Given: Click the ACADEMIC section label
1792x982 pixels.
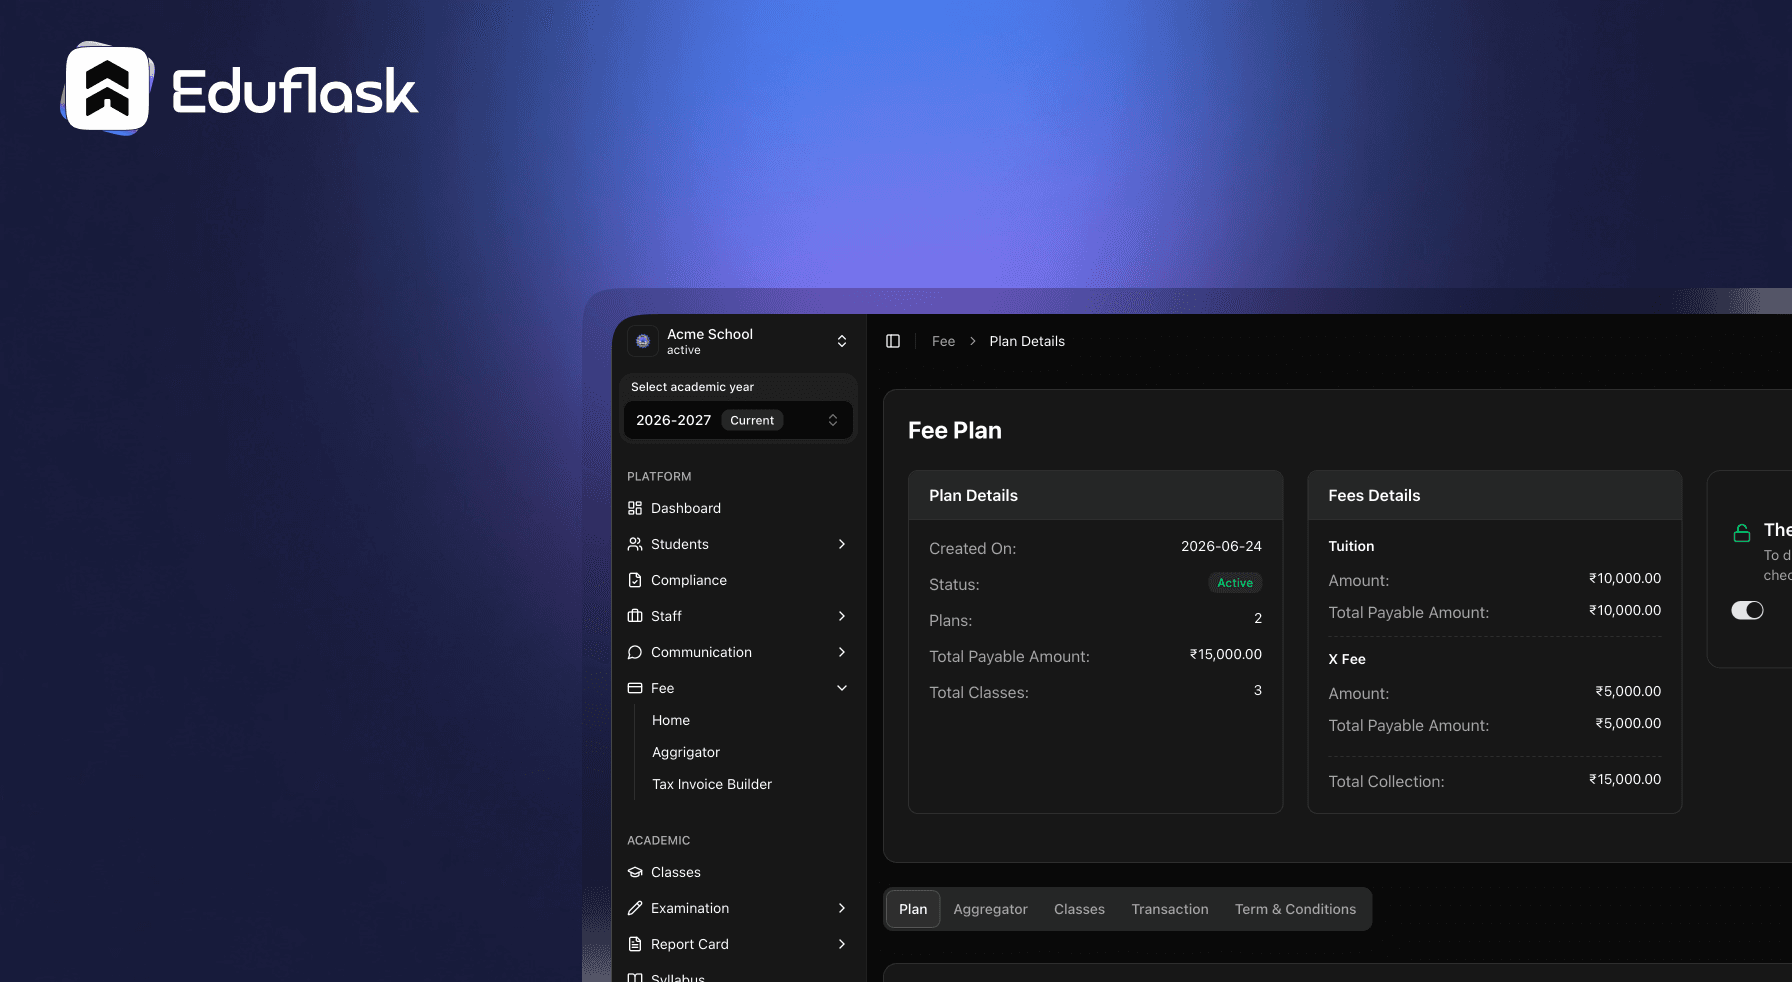Looking at the screenshot, I should (658, 840).
